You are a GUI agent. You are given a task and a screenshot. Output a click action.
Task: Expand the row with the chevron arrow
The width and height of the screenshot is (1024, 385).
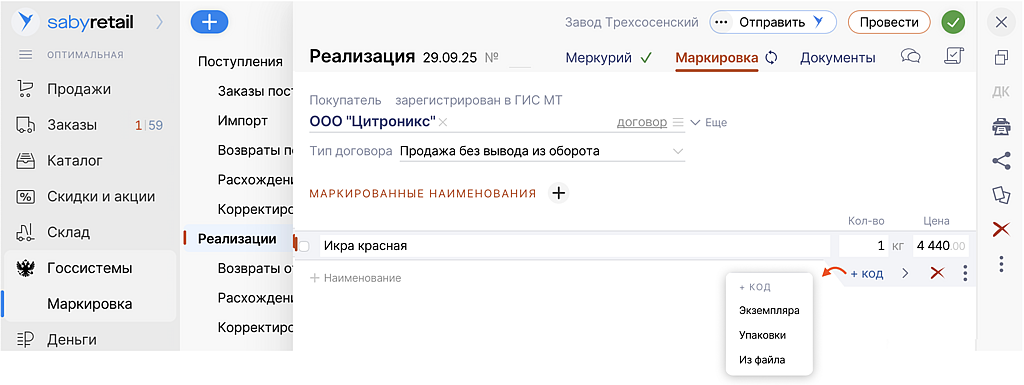[x=905, y=273]
